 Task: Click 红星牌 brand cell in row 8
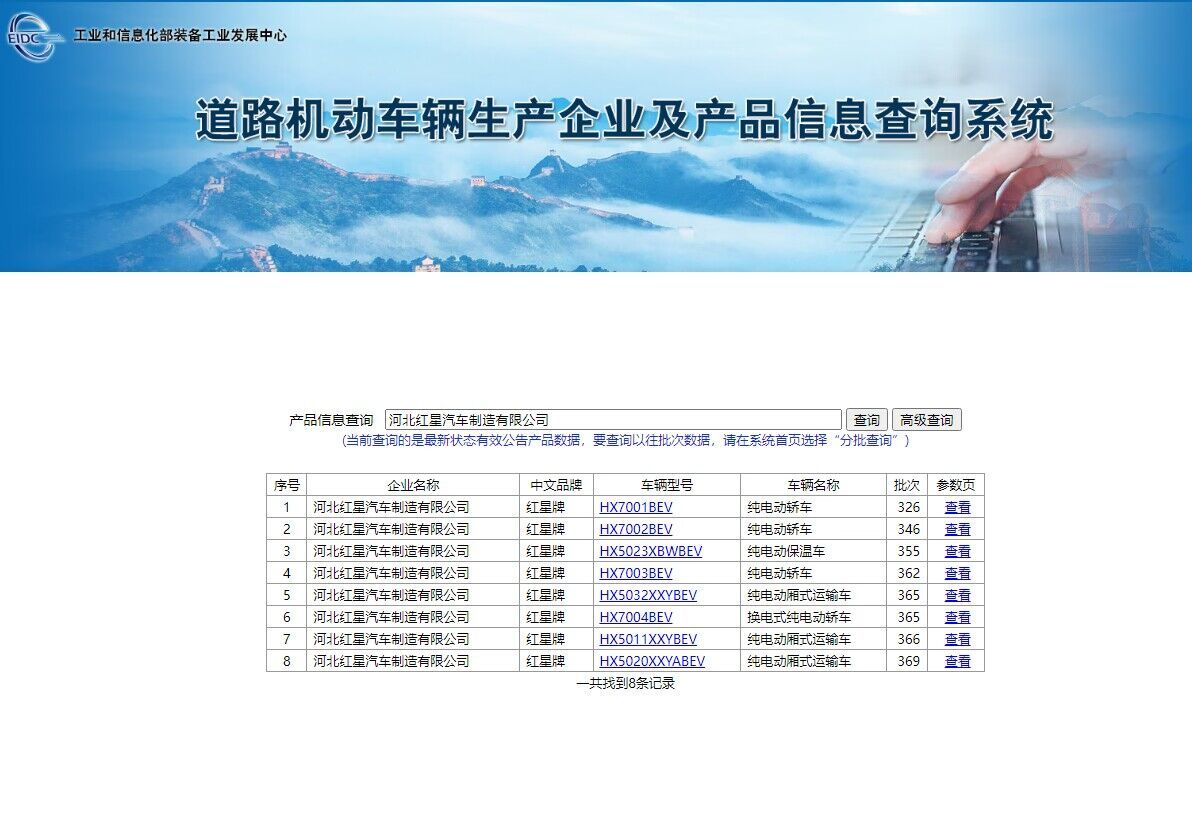556,661
